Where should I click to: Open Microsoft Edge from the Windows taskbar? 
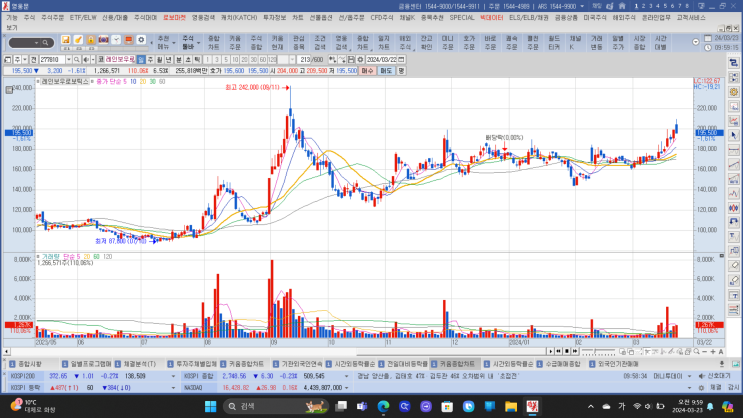pos(382,406)
